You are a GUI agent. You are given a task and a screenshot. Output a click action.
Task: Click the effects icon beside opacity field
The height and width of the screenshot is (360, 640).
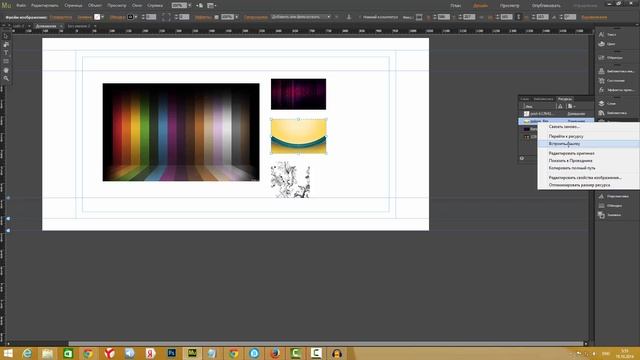[216, 17]
